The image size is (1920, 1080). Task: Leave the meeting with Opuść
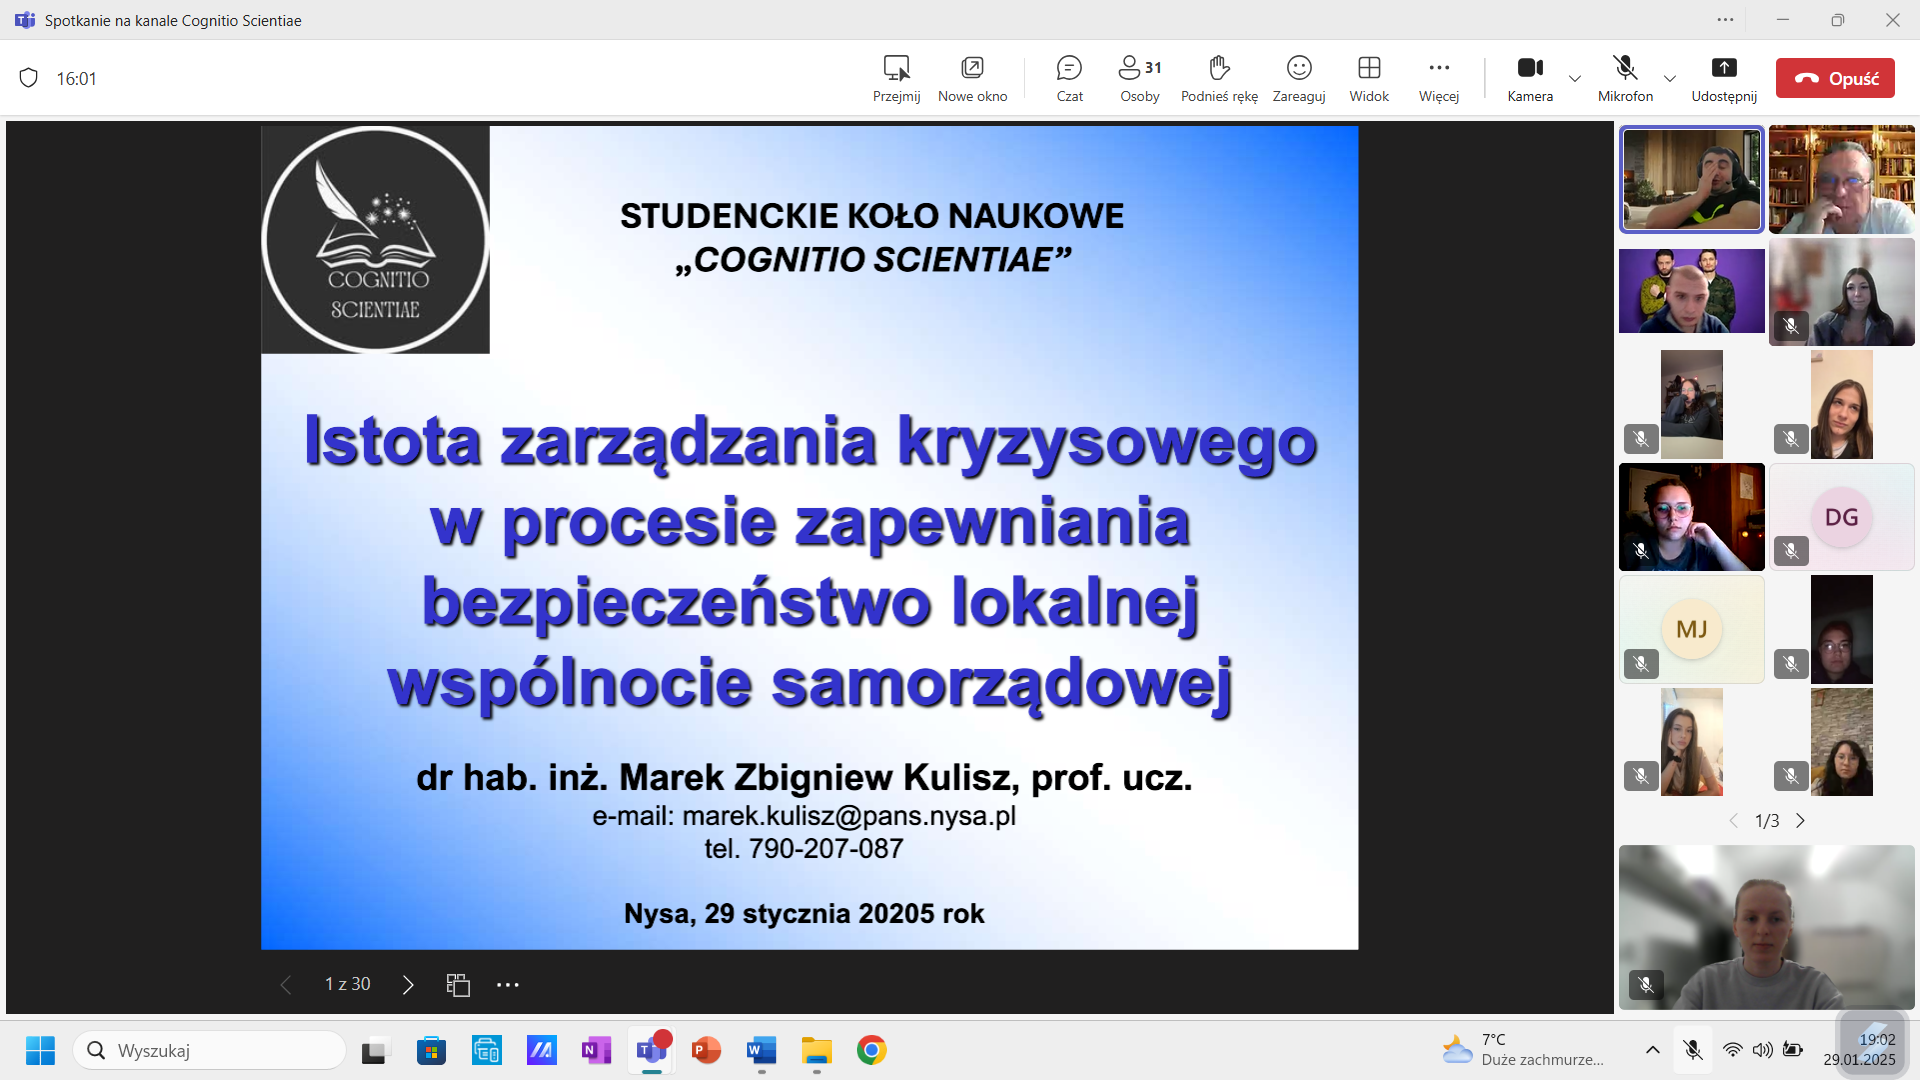(1835, 78)
